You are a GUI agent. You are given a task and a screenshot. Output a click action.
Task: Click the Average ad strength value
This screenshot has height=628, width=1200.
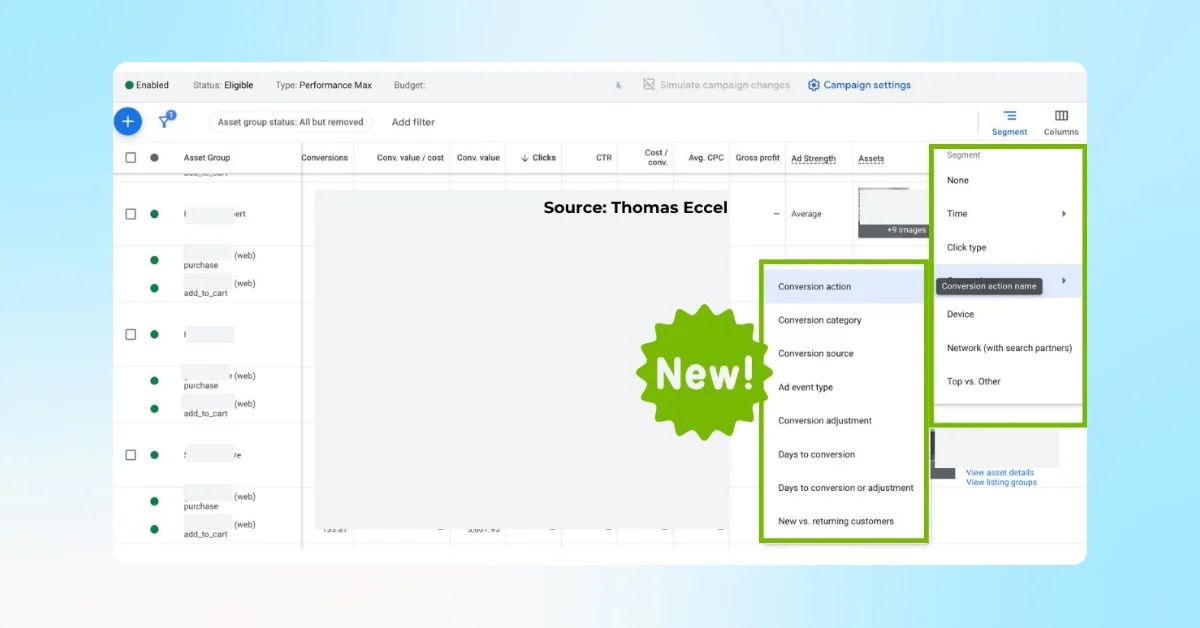(806, 214)
